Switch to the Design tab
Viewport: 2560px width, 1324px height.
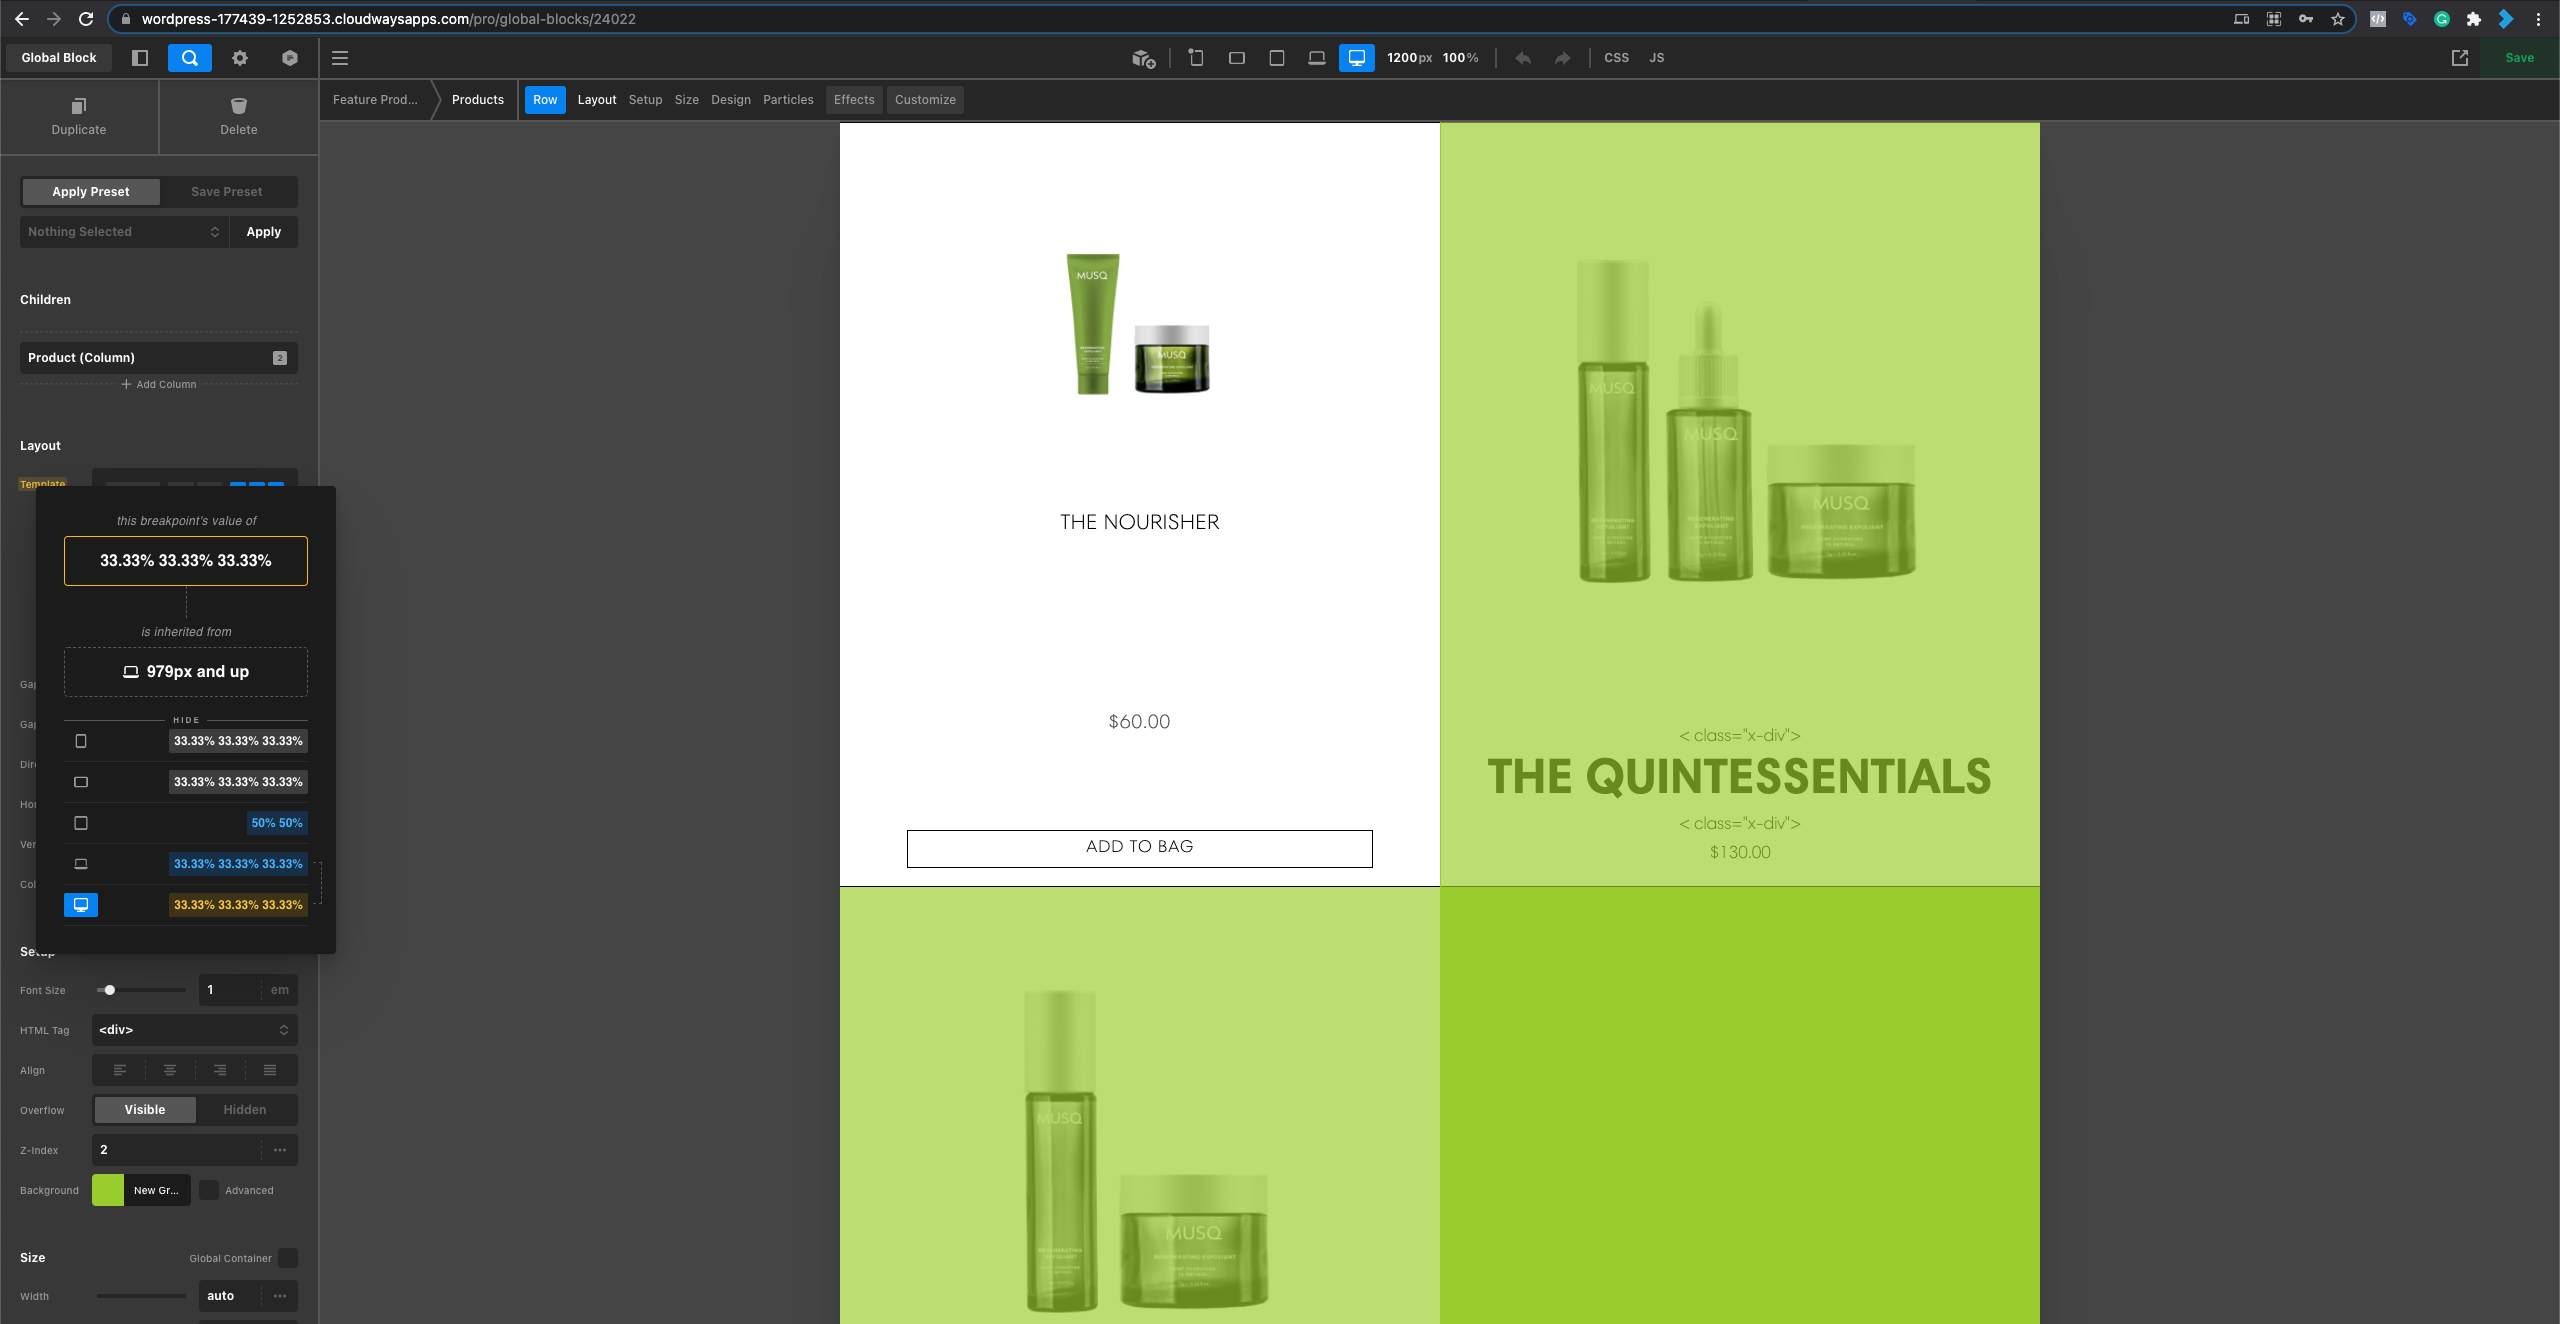click(x=730, y=100)
